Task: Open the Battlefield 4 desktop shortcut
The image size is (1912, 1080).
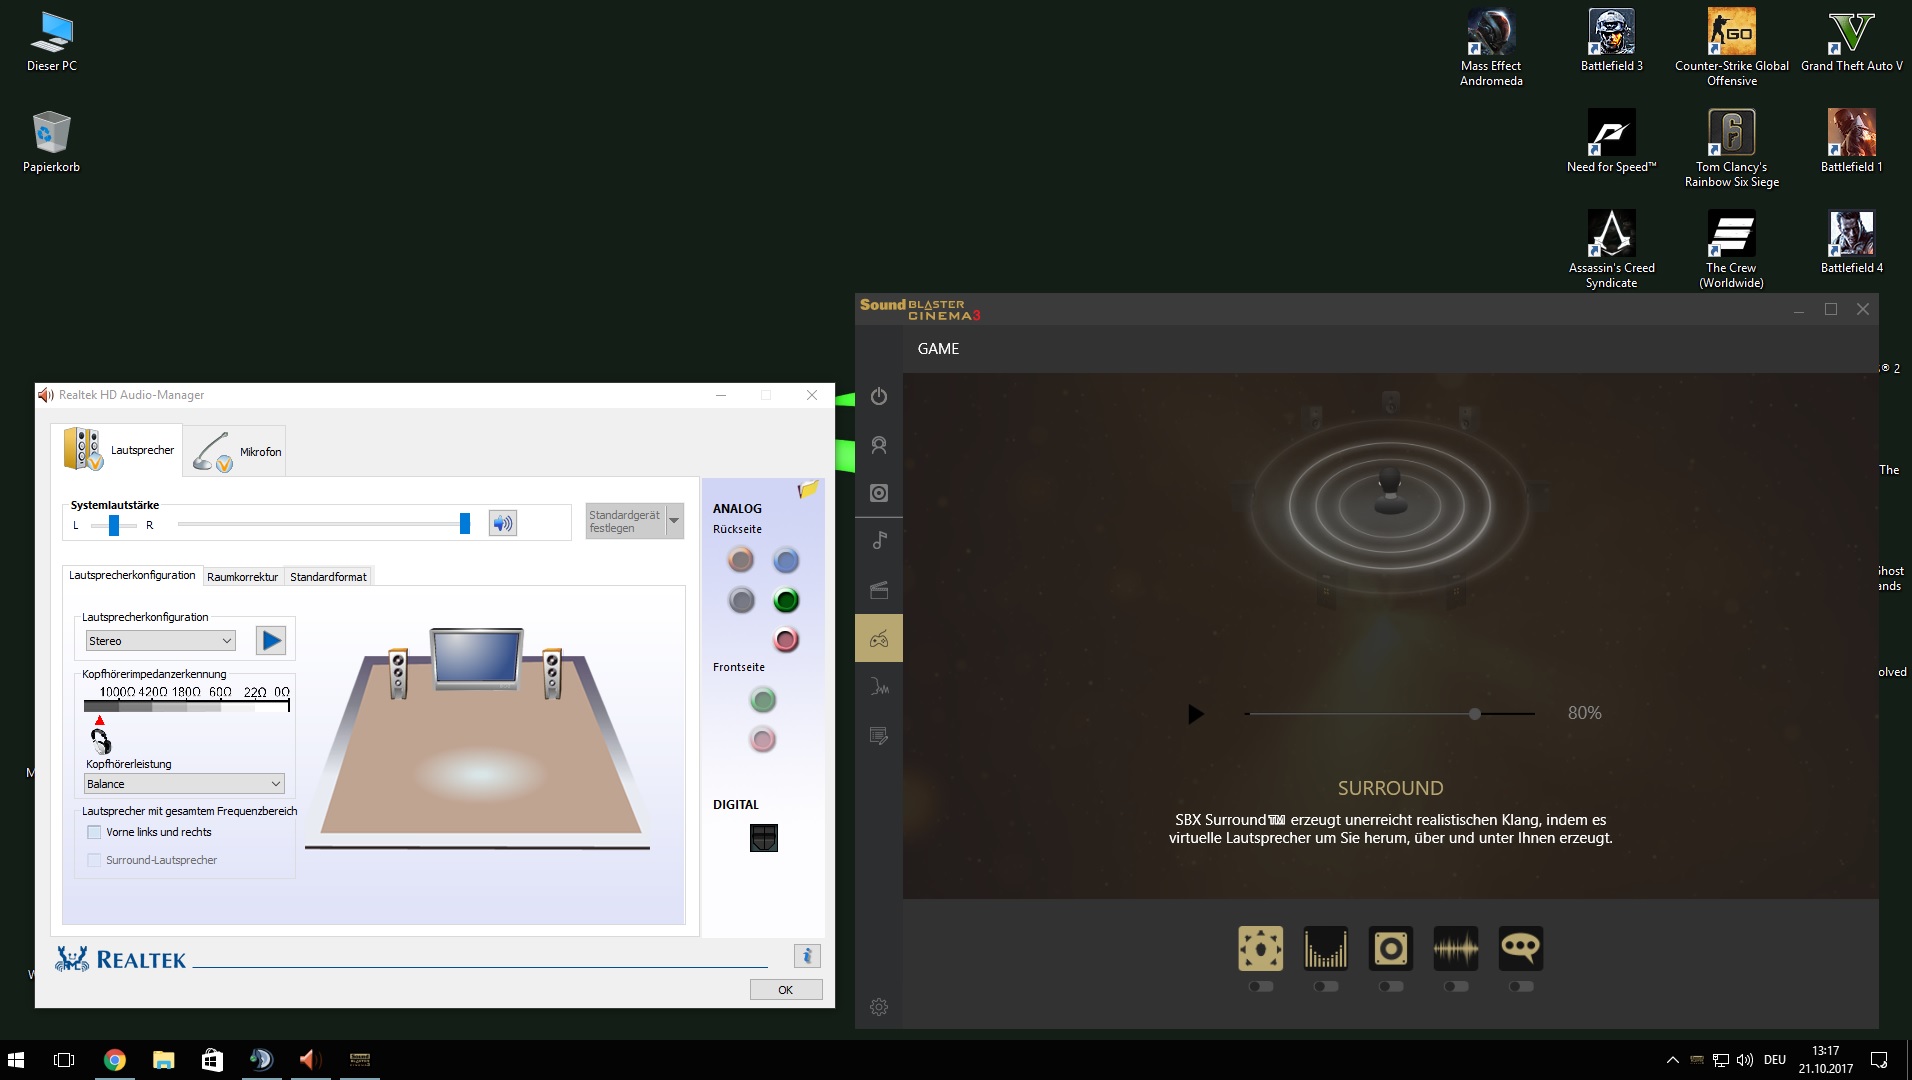Action: 1851,242
